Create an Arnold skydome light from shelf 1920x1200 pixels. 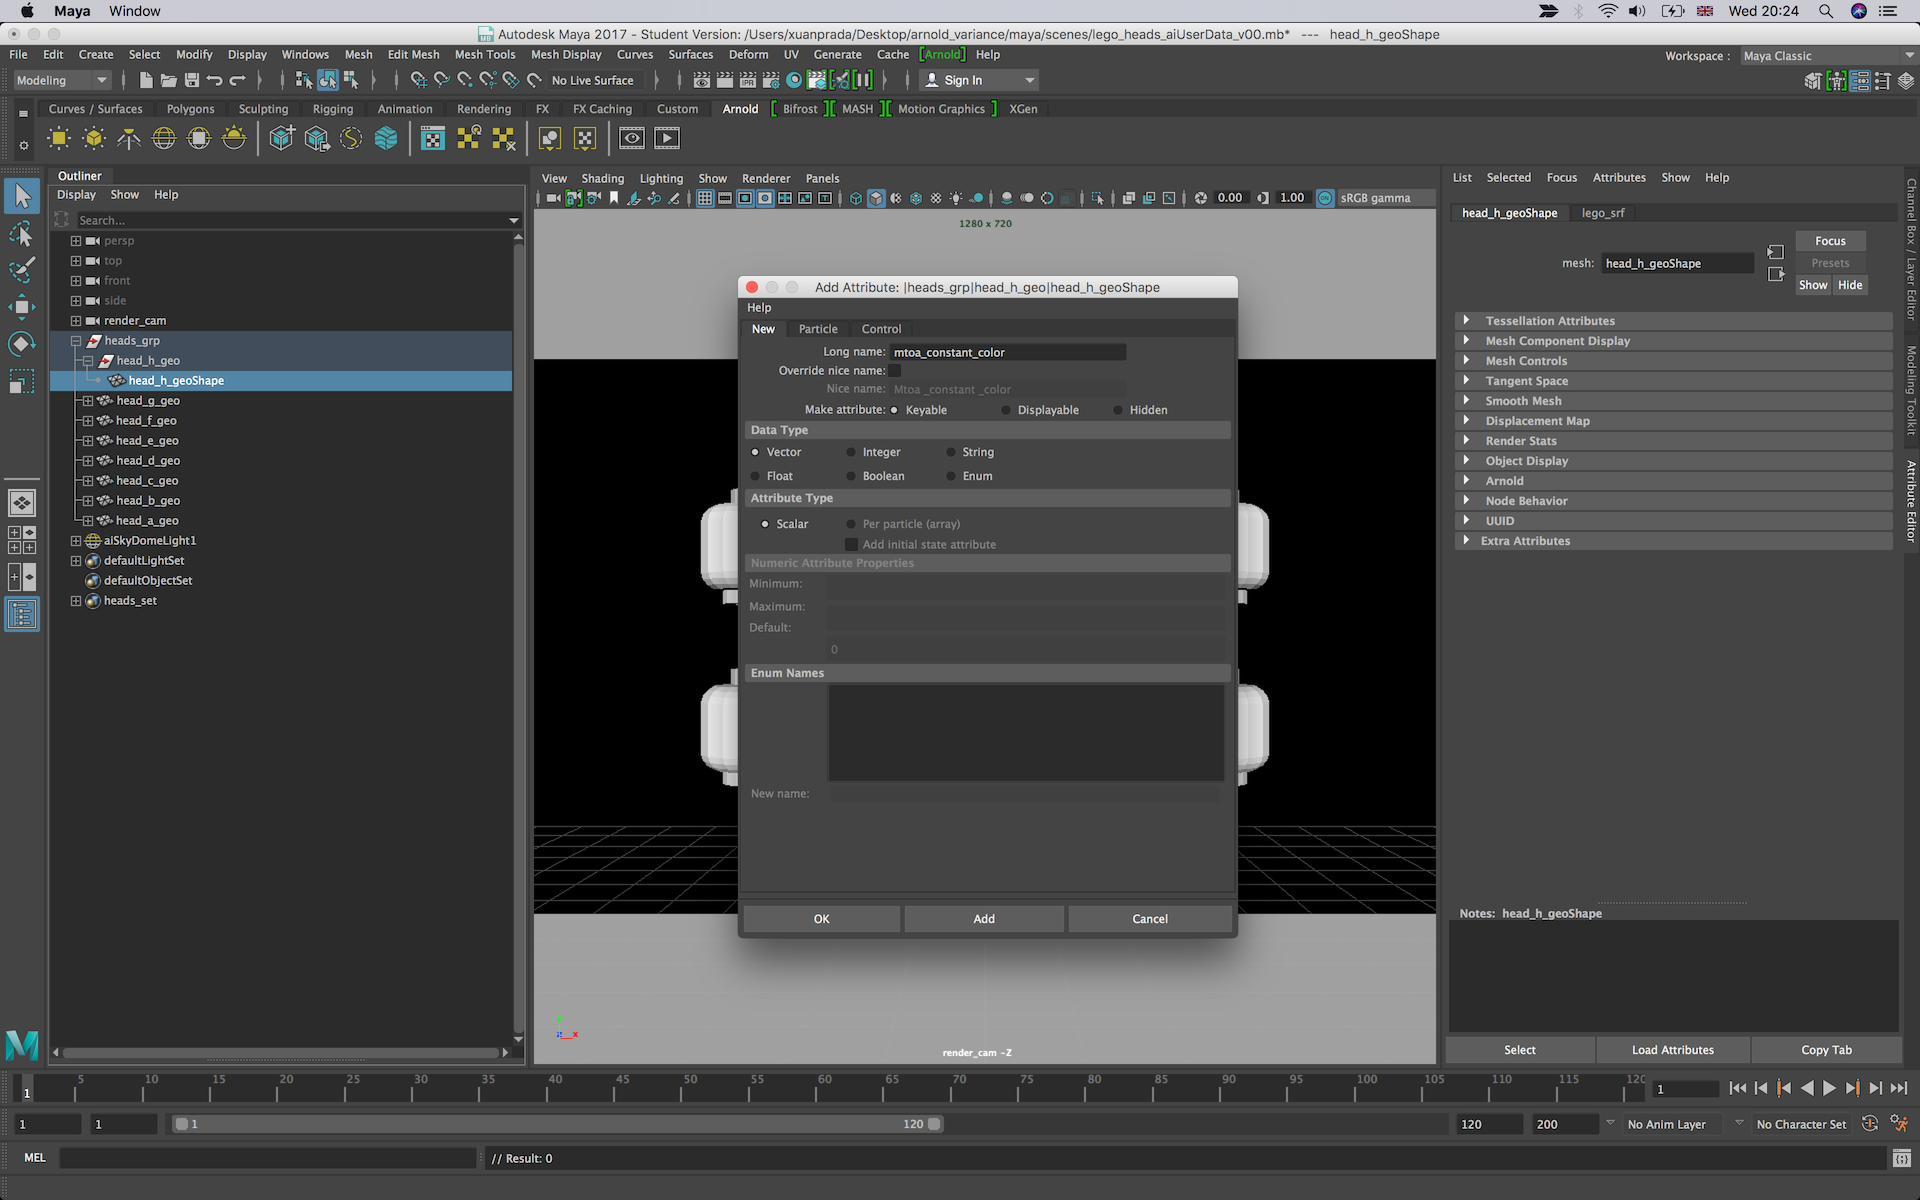[164, 139]
